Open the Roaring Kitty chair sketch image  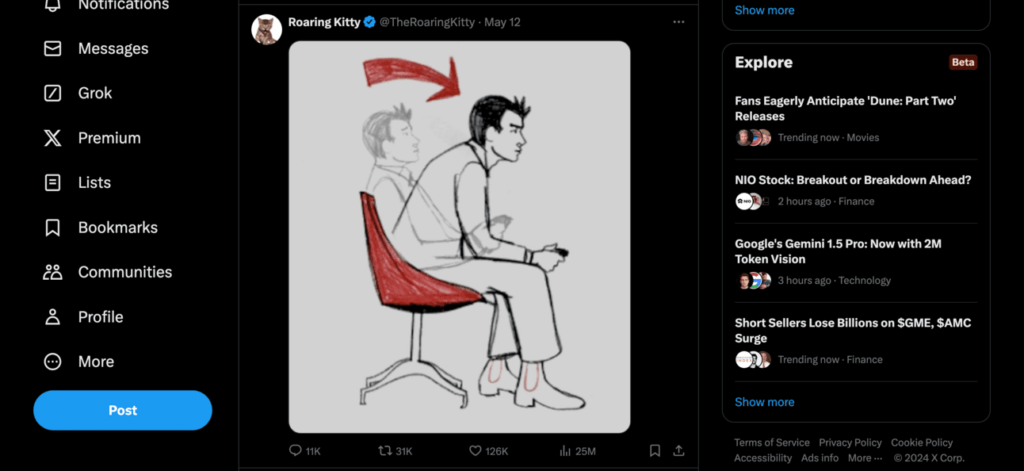tap(459, 237)
